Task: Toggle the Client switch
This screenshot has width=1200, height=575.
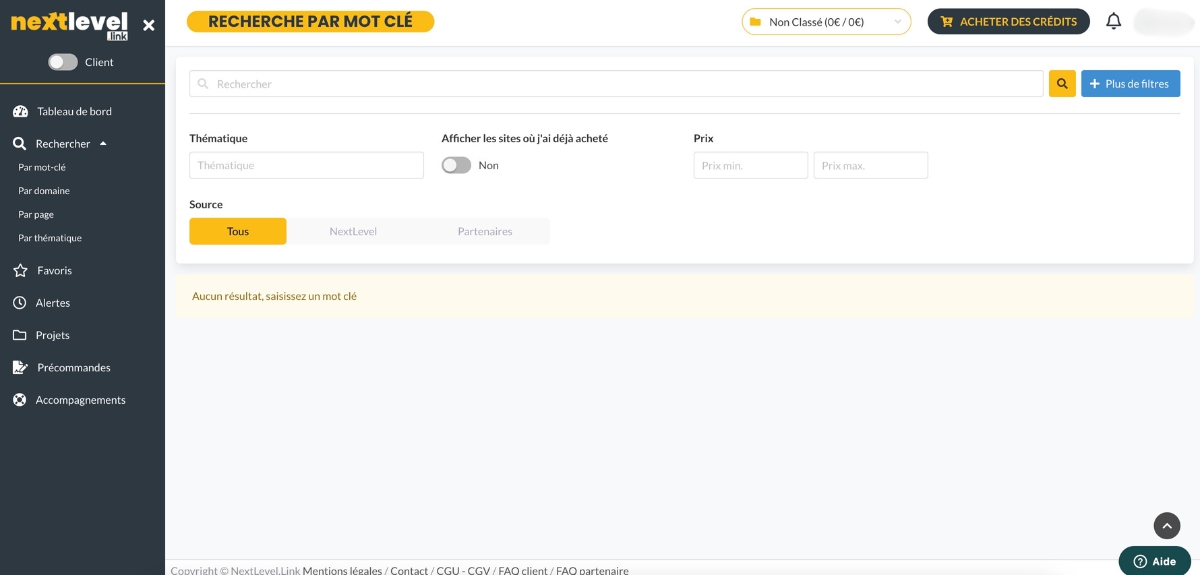Action: (x=63, y=62)
